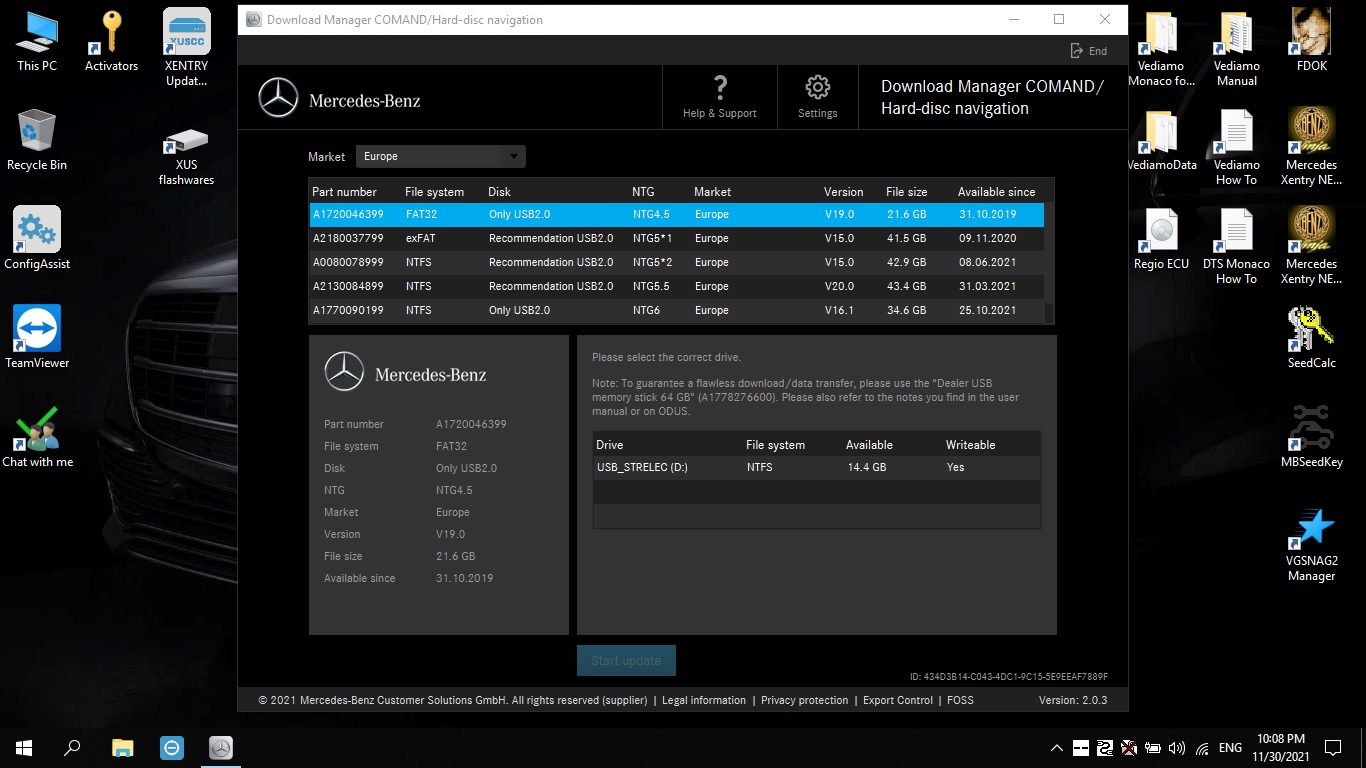The image size is (1366, 768).
Task: Open ConfigAssist desktop shortcut
Action: coord(37,230)
